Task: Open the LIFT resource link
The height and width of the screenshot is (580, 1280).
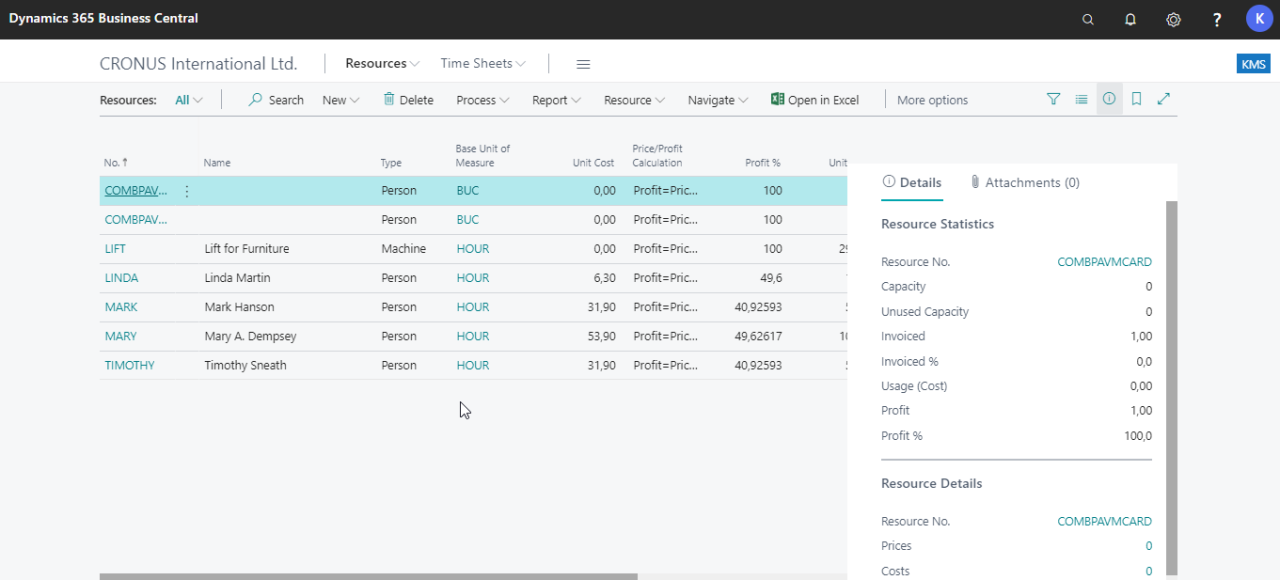Action: tap(115, 249)
